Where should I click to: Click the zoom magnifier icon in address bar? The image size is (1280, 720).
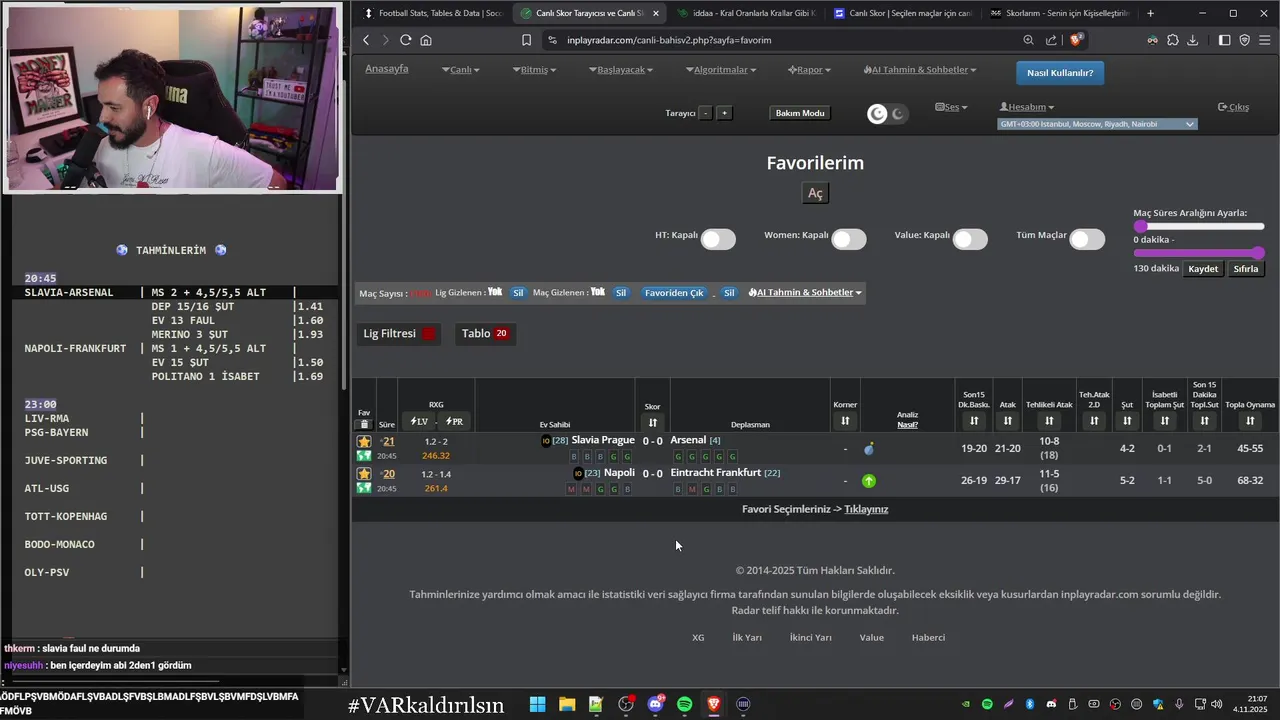coord(1028,40)
